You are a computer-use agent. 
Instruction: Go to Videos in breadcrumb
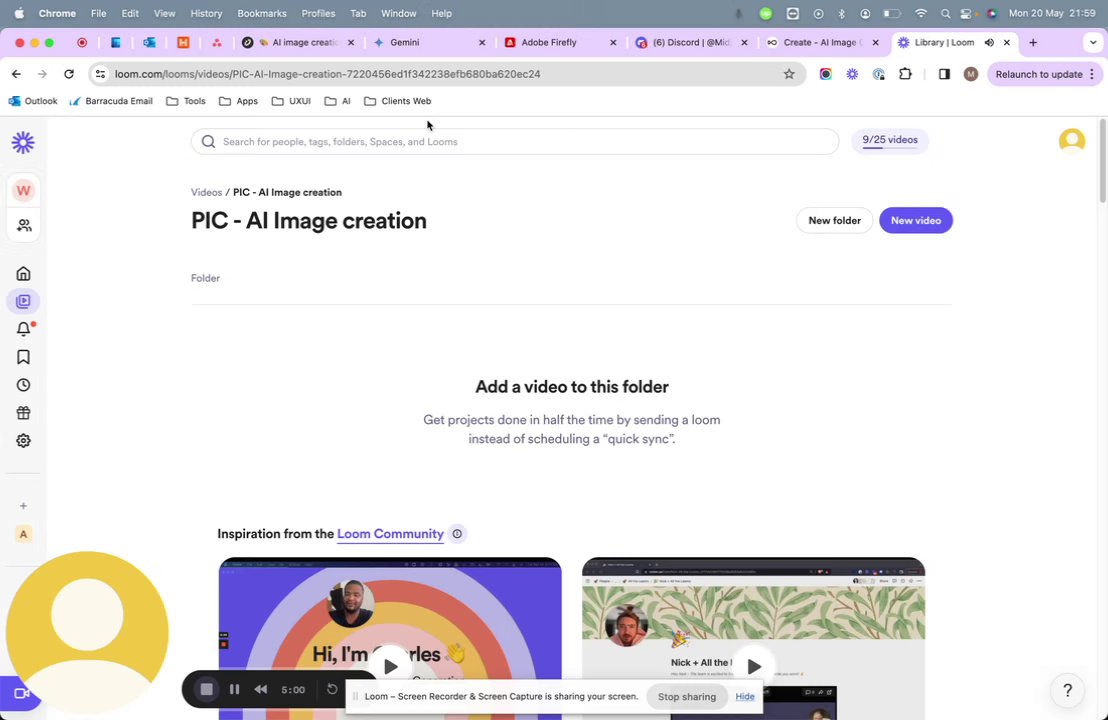point(206,192)
